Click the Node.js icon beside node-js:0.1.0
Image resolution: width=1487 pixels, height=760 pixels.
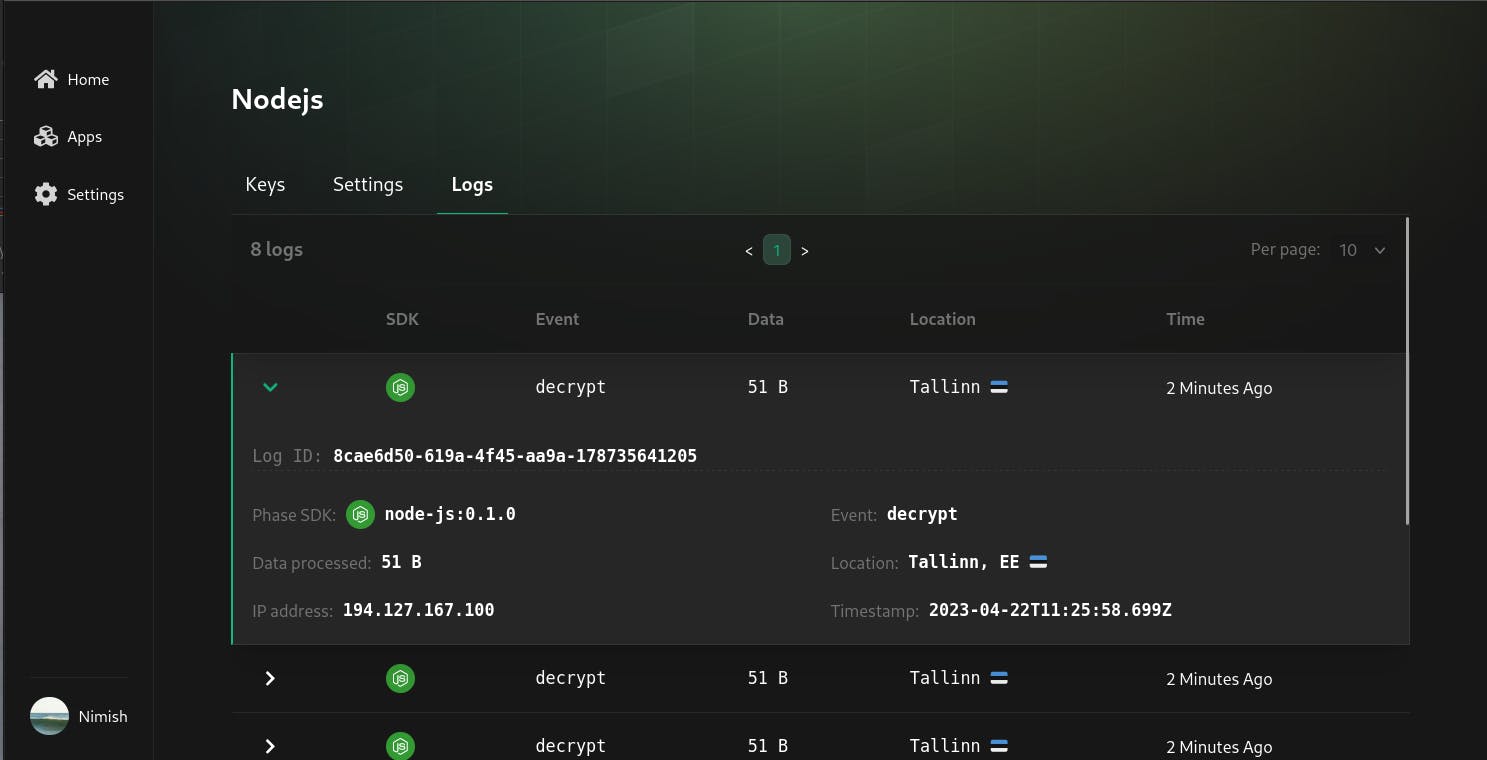(360, 514)
